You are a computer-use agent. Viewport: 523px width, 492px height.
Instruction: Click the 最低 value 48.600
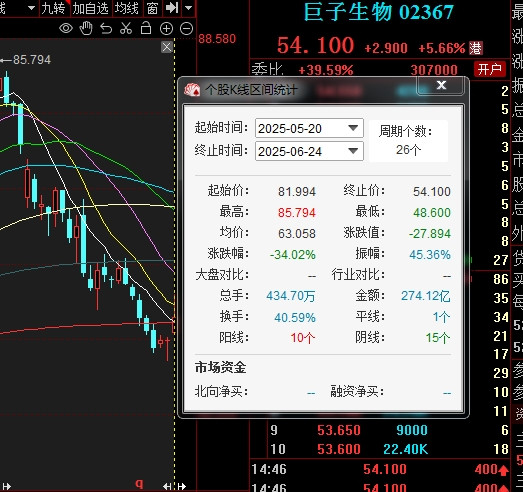pos(432,212)
